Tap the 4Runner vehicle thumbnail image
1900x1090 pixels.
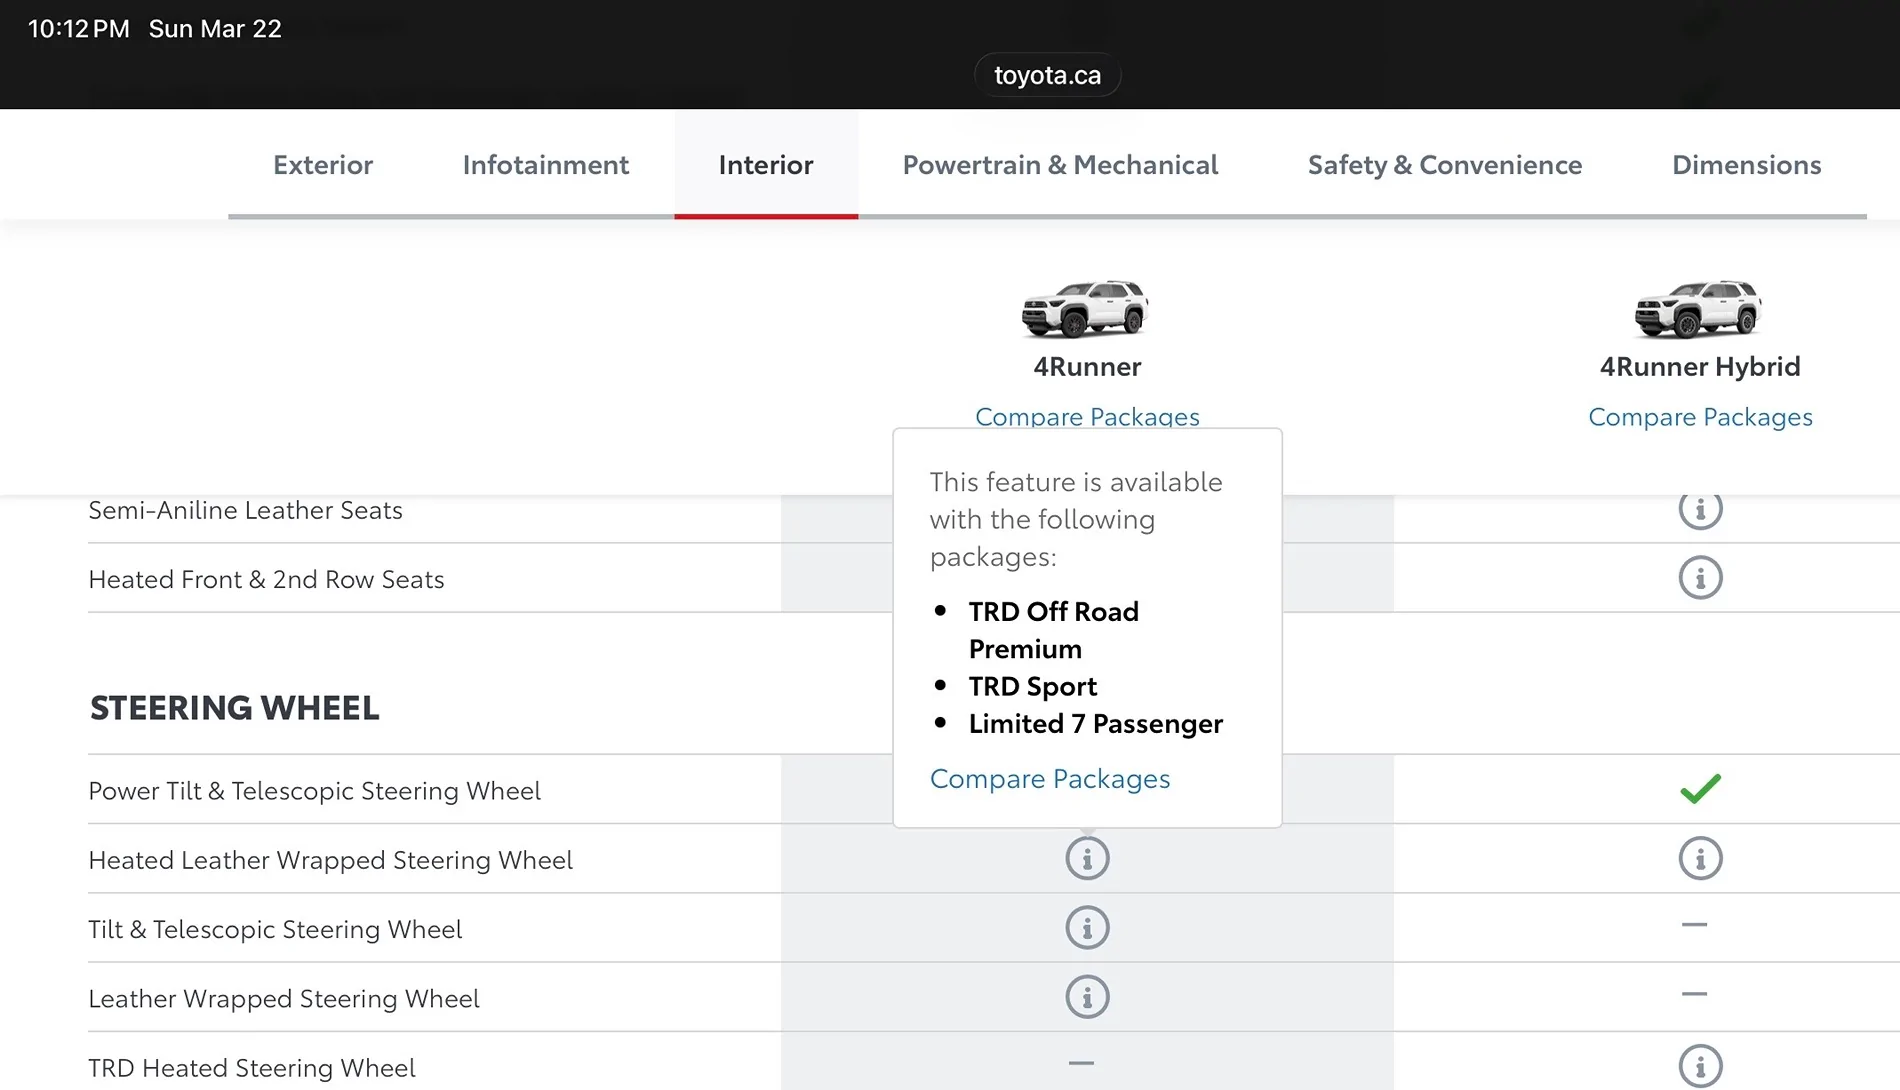tap(1085, 308)
